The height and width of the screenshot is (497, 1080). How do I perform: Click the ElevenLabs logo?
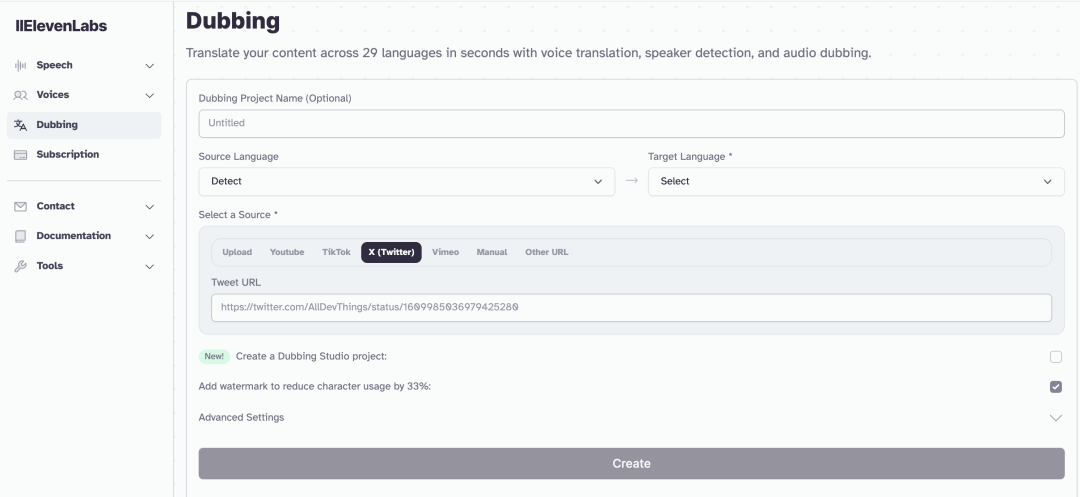click(61, 26)
